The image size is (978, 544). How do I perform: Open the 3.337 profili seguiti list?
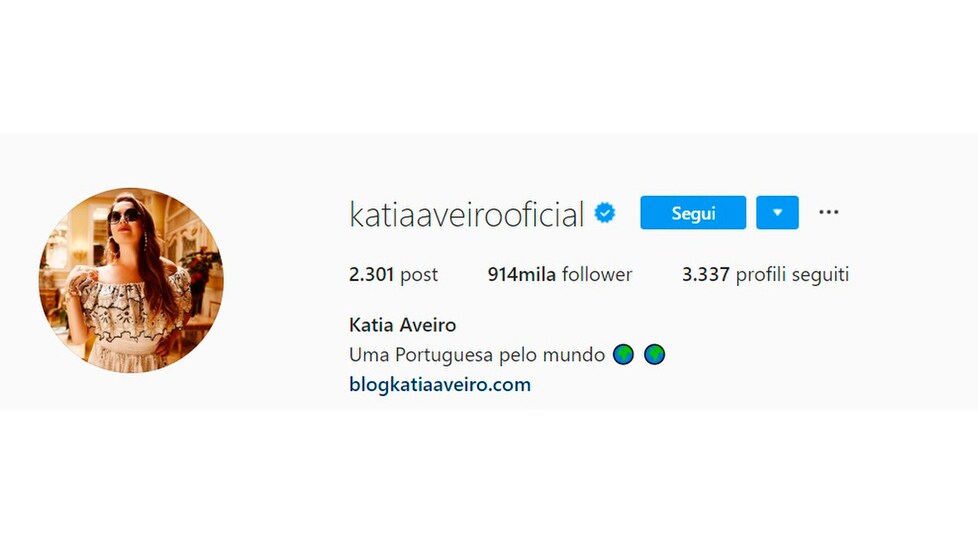[x=765, y=274]
